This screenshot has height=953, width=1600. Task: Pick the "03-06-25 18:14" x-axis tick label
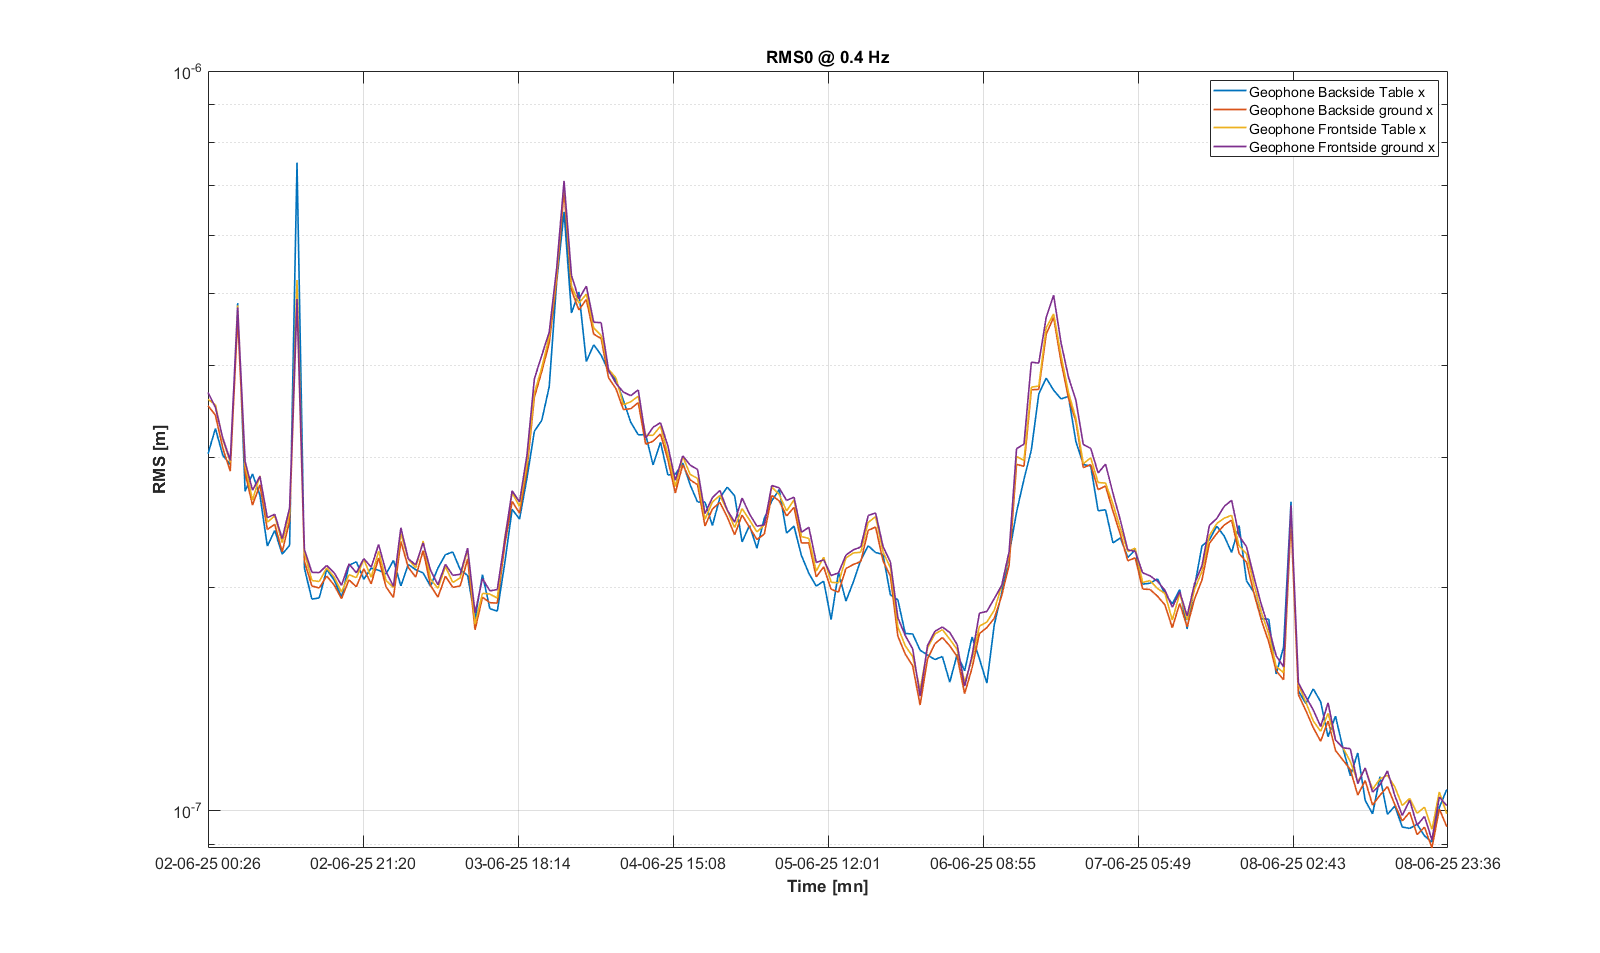point(518,863)
